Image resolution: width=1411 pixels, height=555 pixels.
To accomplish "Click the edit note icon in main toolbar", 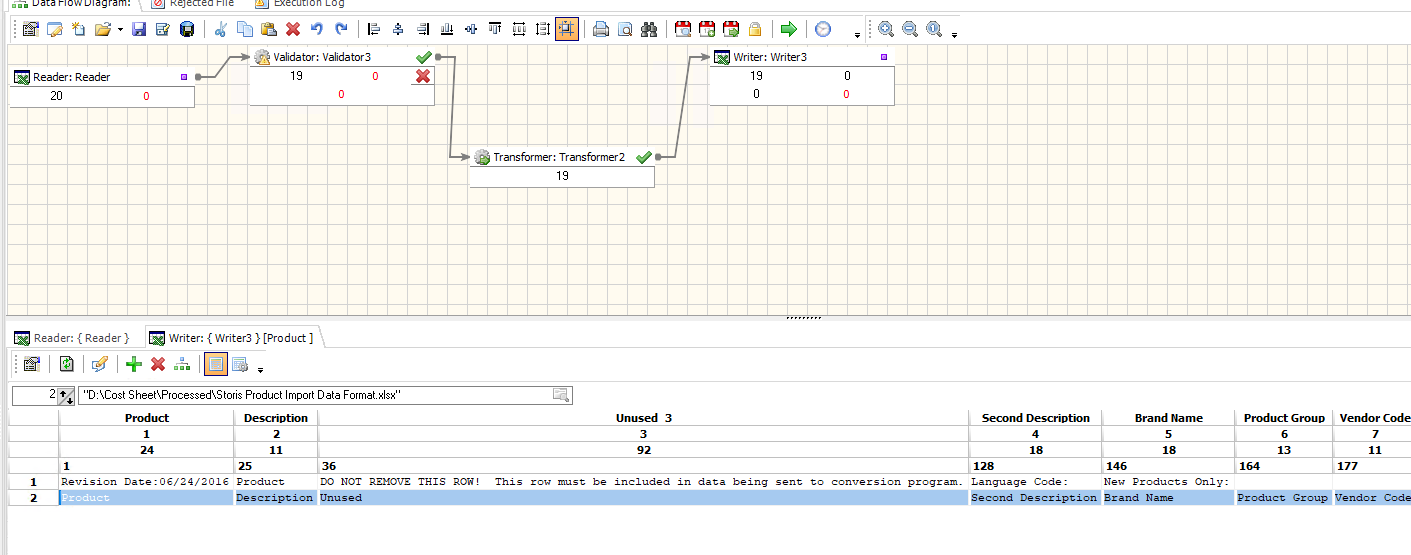I will (54, 29).
